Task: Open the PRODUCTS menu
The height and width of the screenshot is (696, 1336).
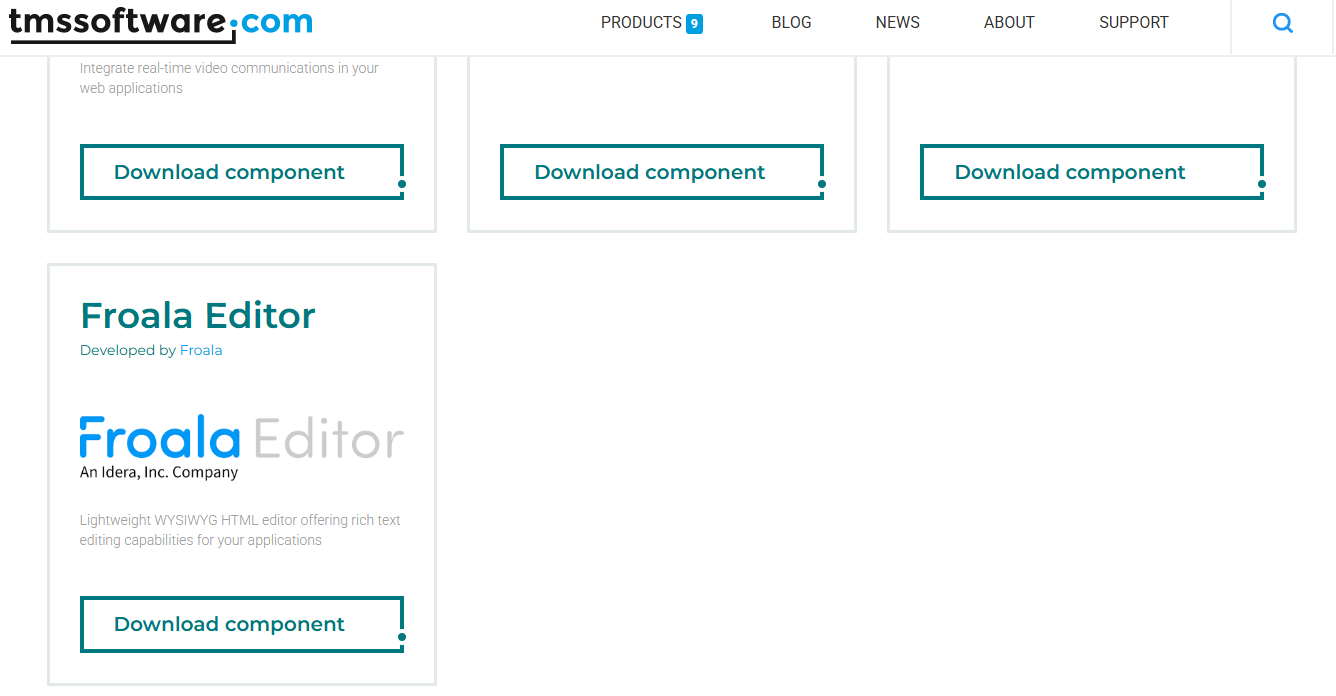Action: click(640, 22)
